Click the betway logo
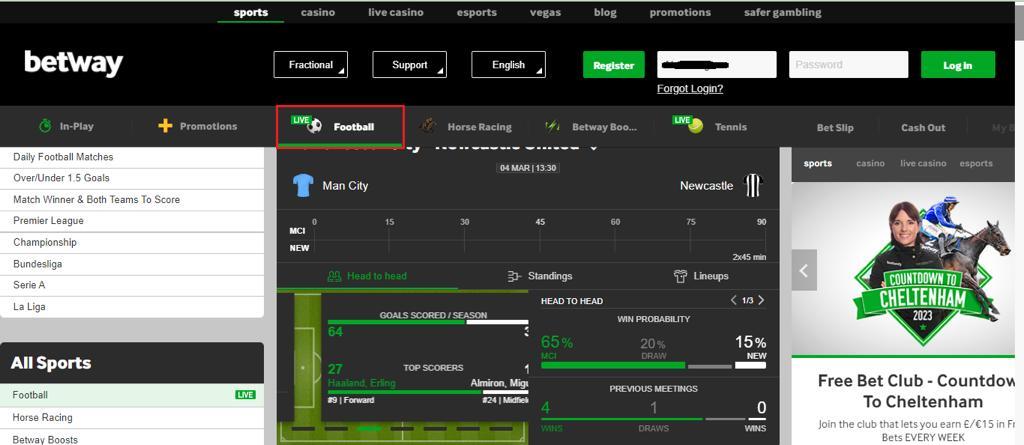The image size is (1024, 445). (73, 64)
